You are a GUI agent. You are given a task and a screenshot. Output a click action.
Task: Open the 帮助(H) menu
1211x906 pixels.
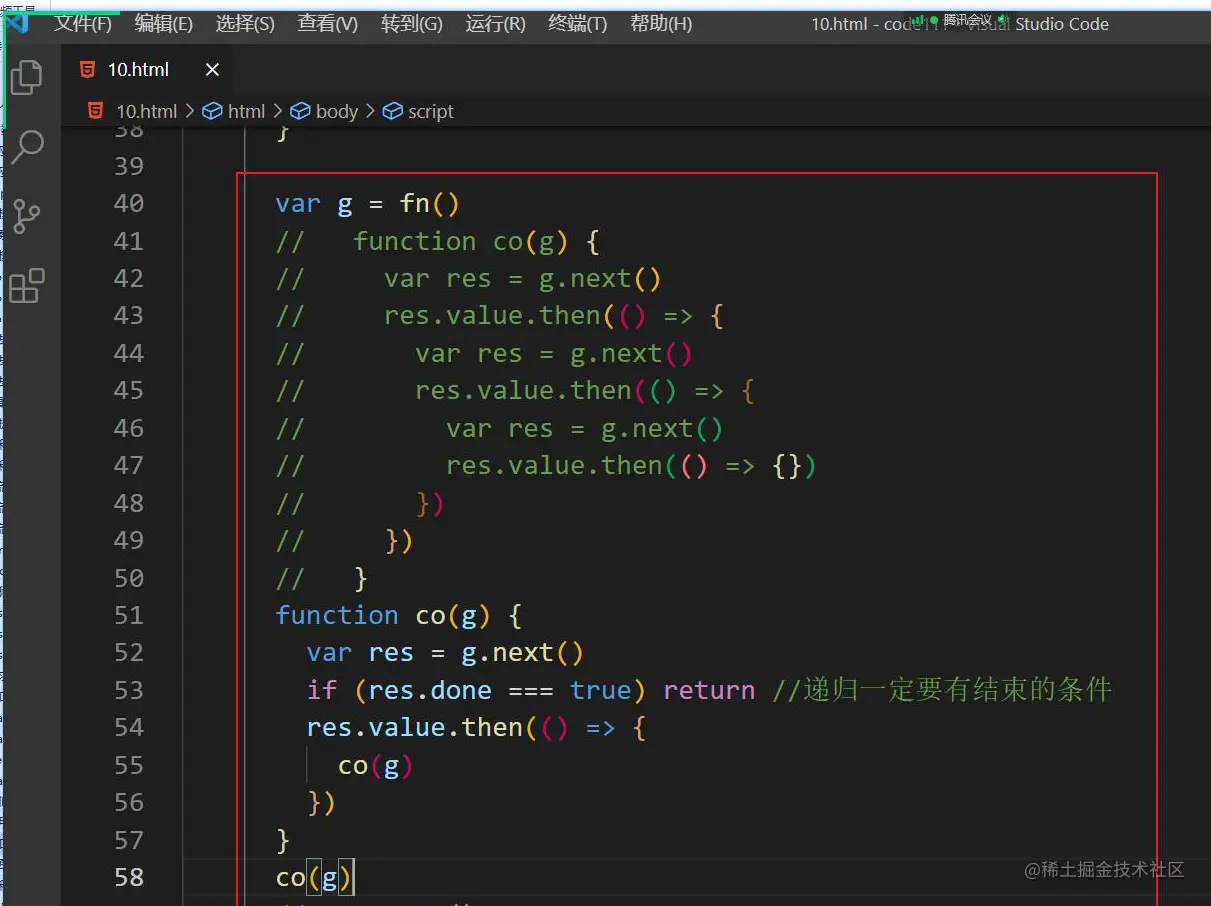point(661,24)
